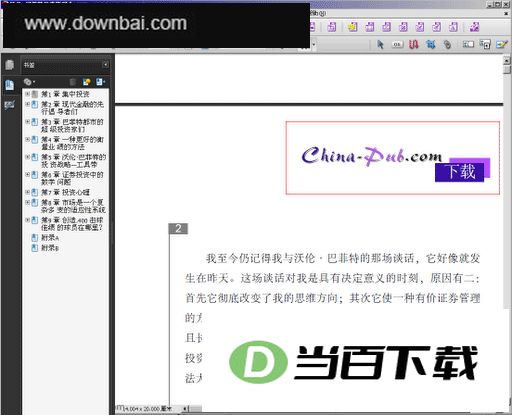The height and width of the screenshot is (415, 512).
Task: Open the 附录A bookmark
Action: pyautogui.click(x=50, y=238)
